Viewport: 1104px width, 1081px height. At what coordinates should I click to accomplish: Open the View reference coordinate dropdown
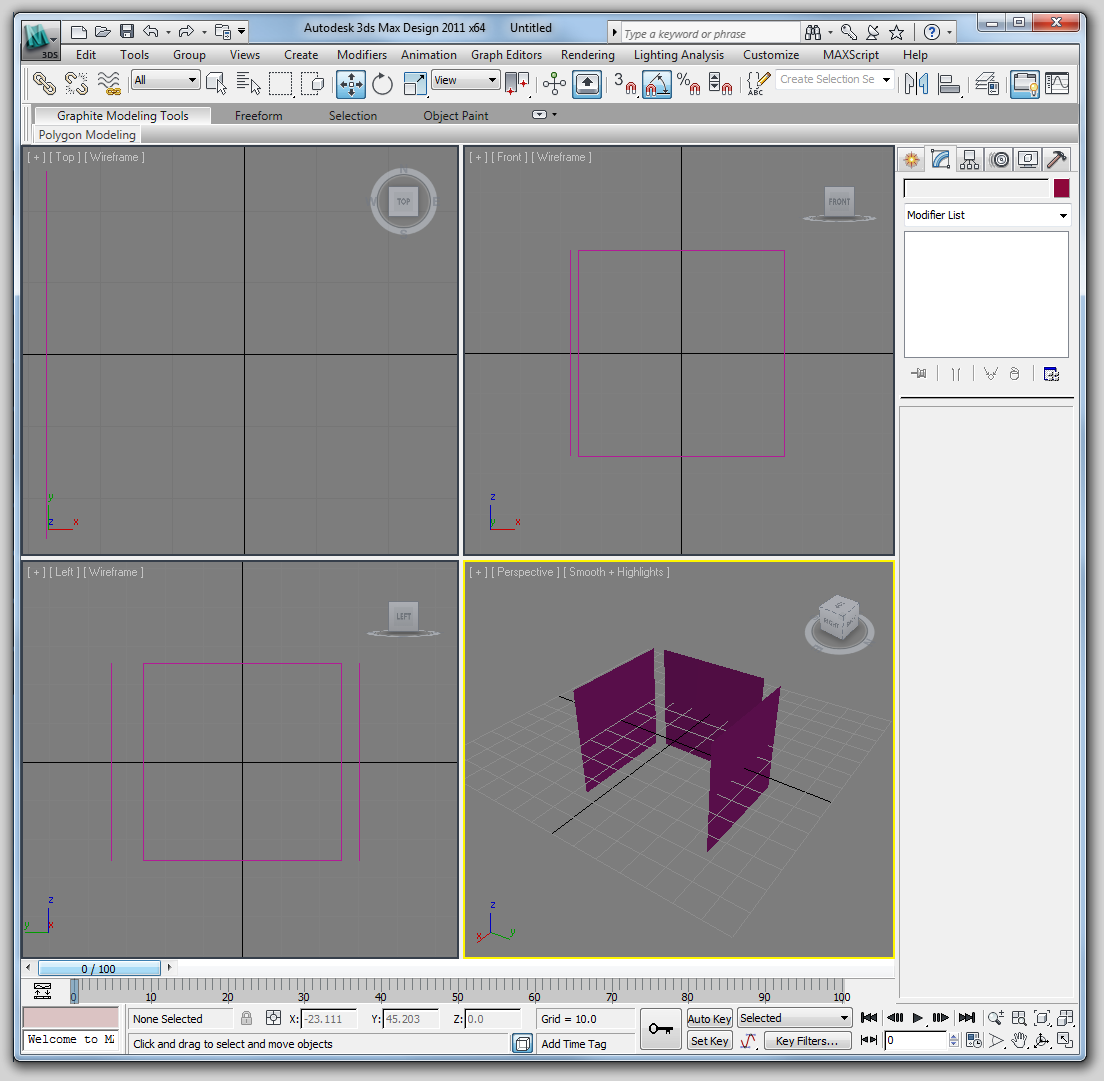tap(465, 80)
